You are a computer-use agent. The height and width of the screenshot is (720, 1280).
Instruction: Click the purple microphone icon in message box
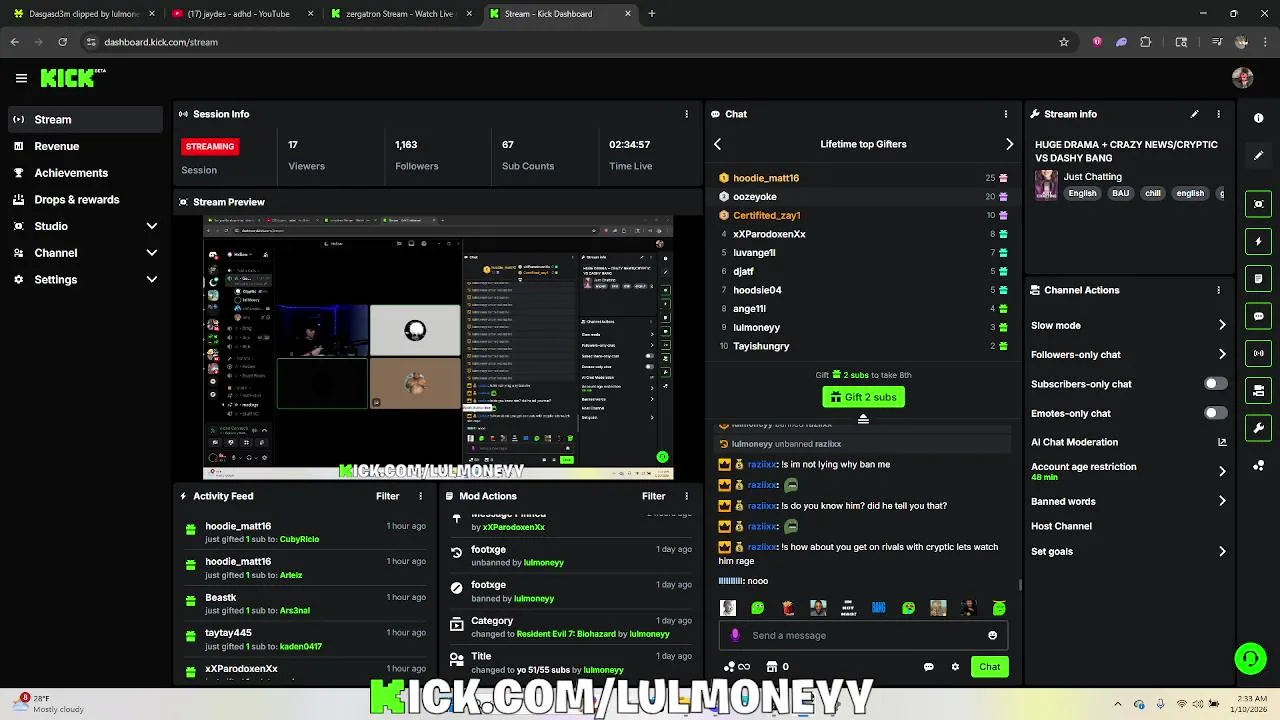pos(735,635)
